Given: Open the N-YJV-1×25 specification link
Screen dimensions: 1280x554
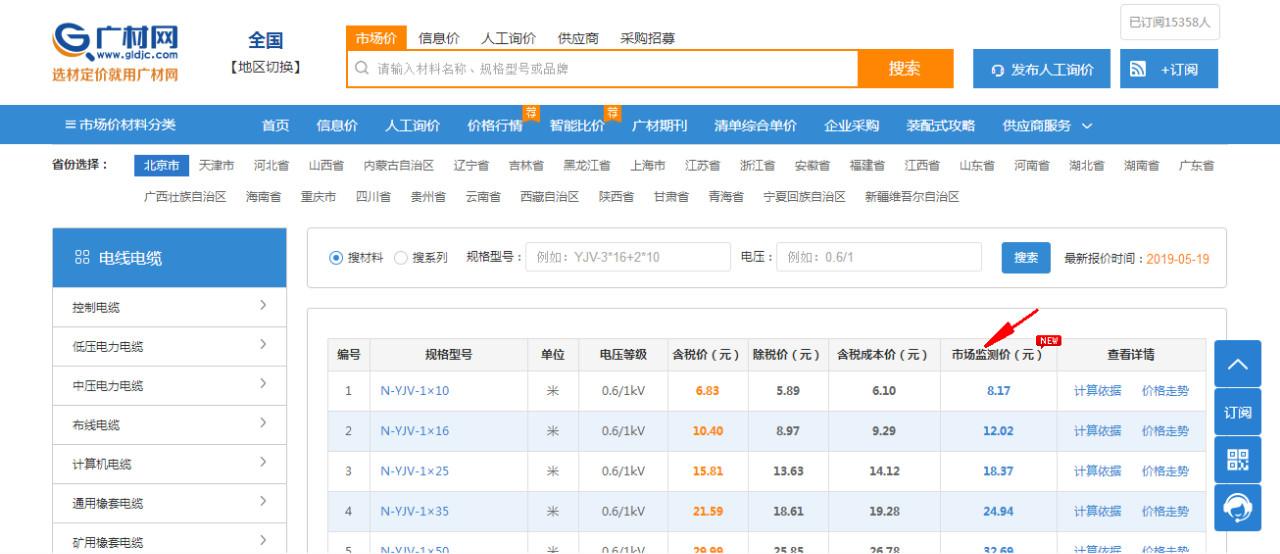Looking at the screenshot, I should 414,471.
